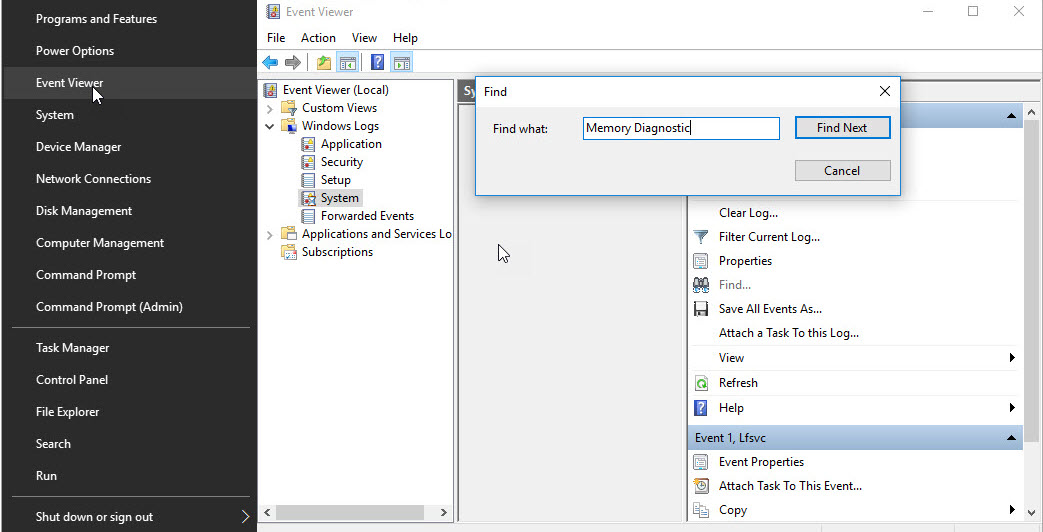Image resolution: width=1043 pixels, height=532 pixels.
Task: Click the blue Help question mark toolbar icon
Action: click(377, 63)
